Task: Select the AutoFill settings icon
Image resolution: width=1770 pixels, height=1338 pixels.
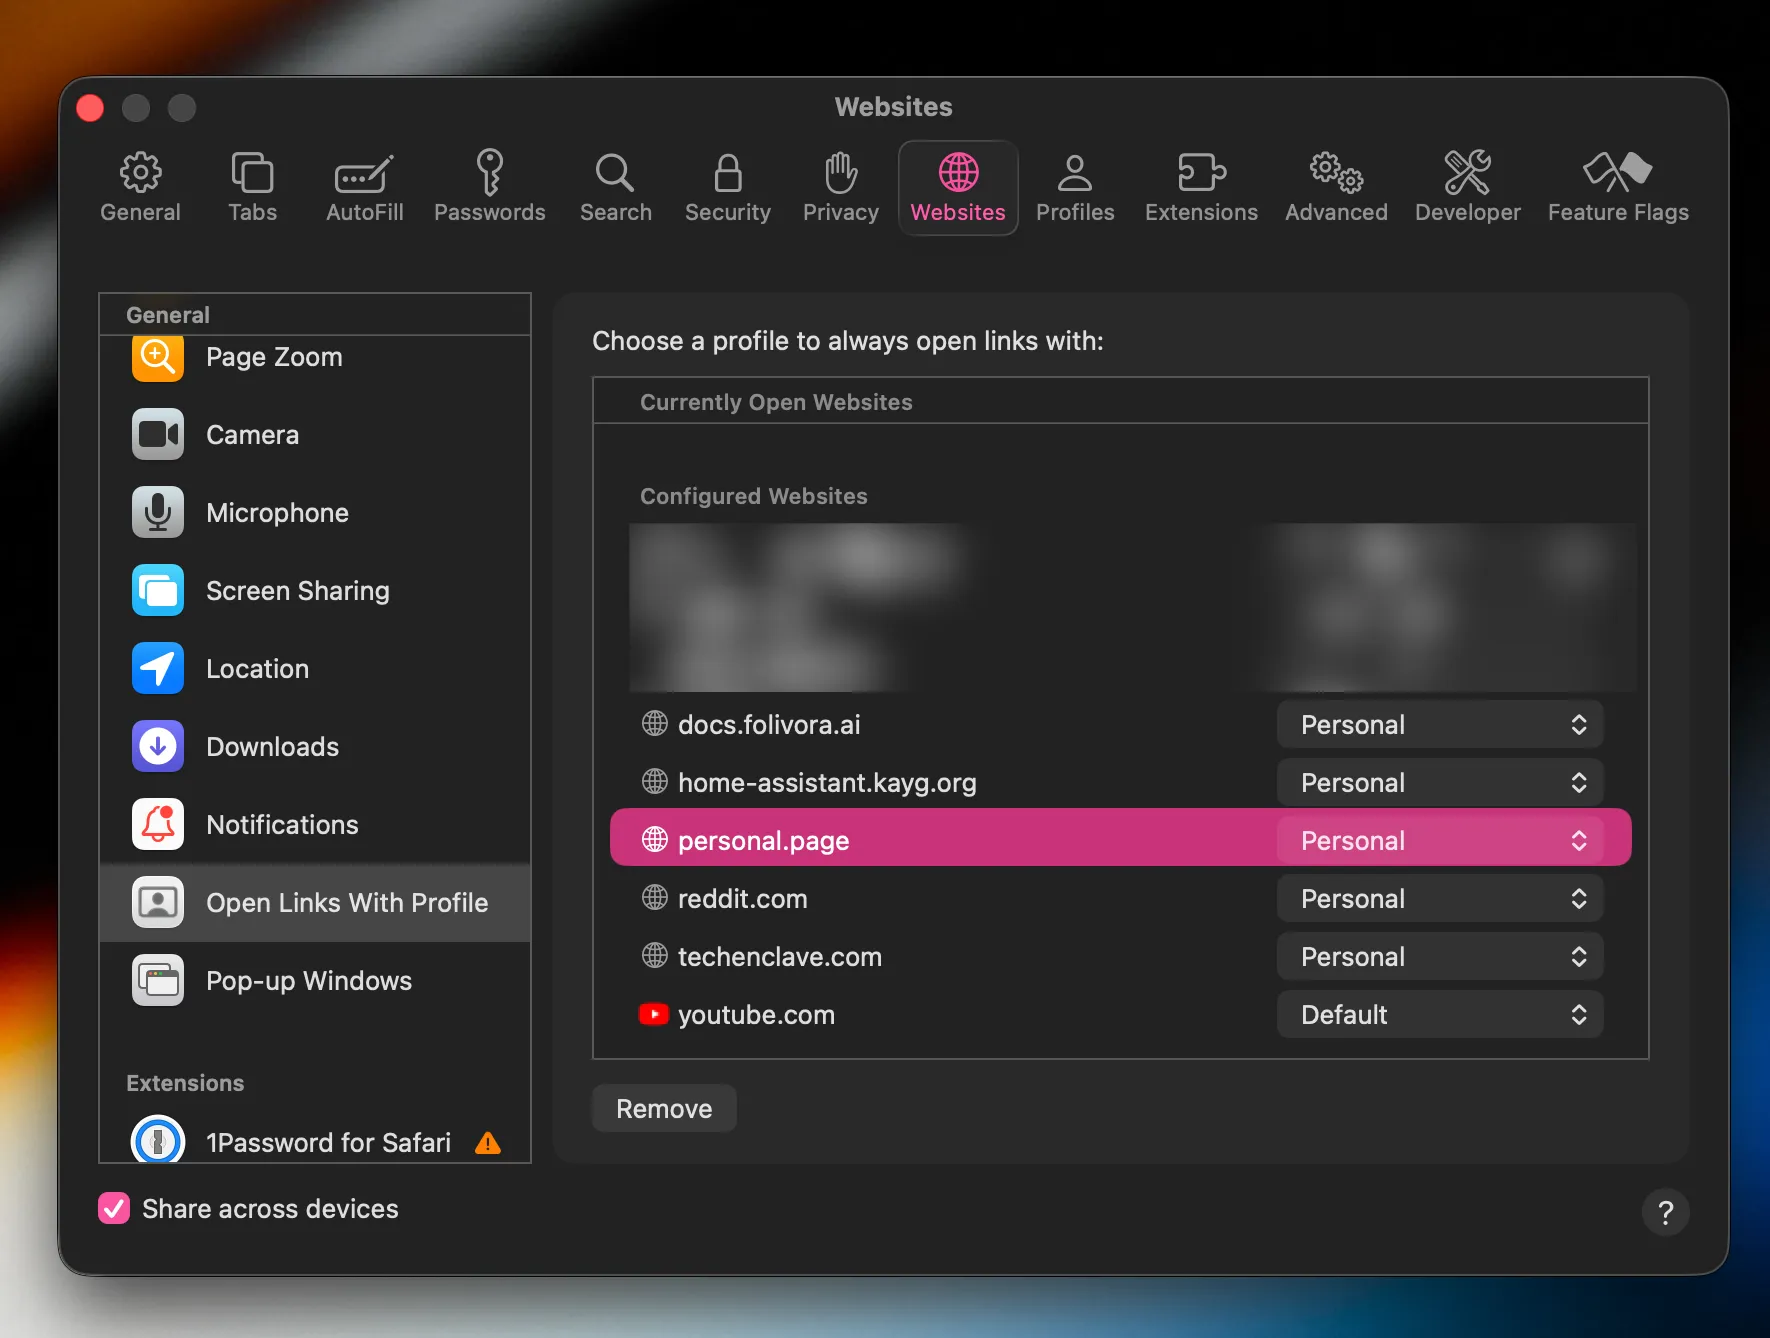Action: (x=364, y=186)
